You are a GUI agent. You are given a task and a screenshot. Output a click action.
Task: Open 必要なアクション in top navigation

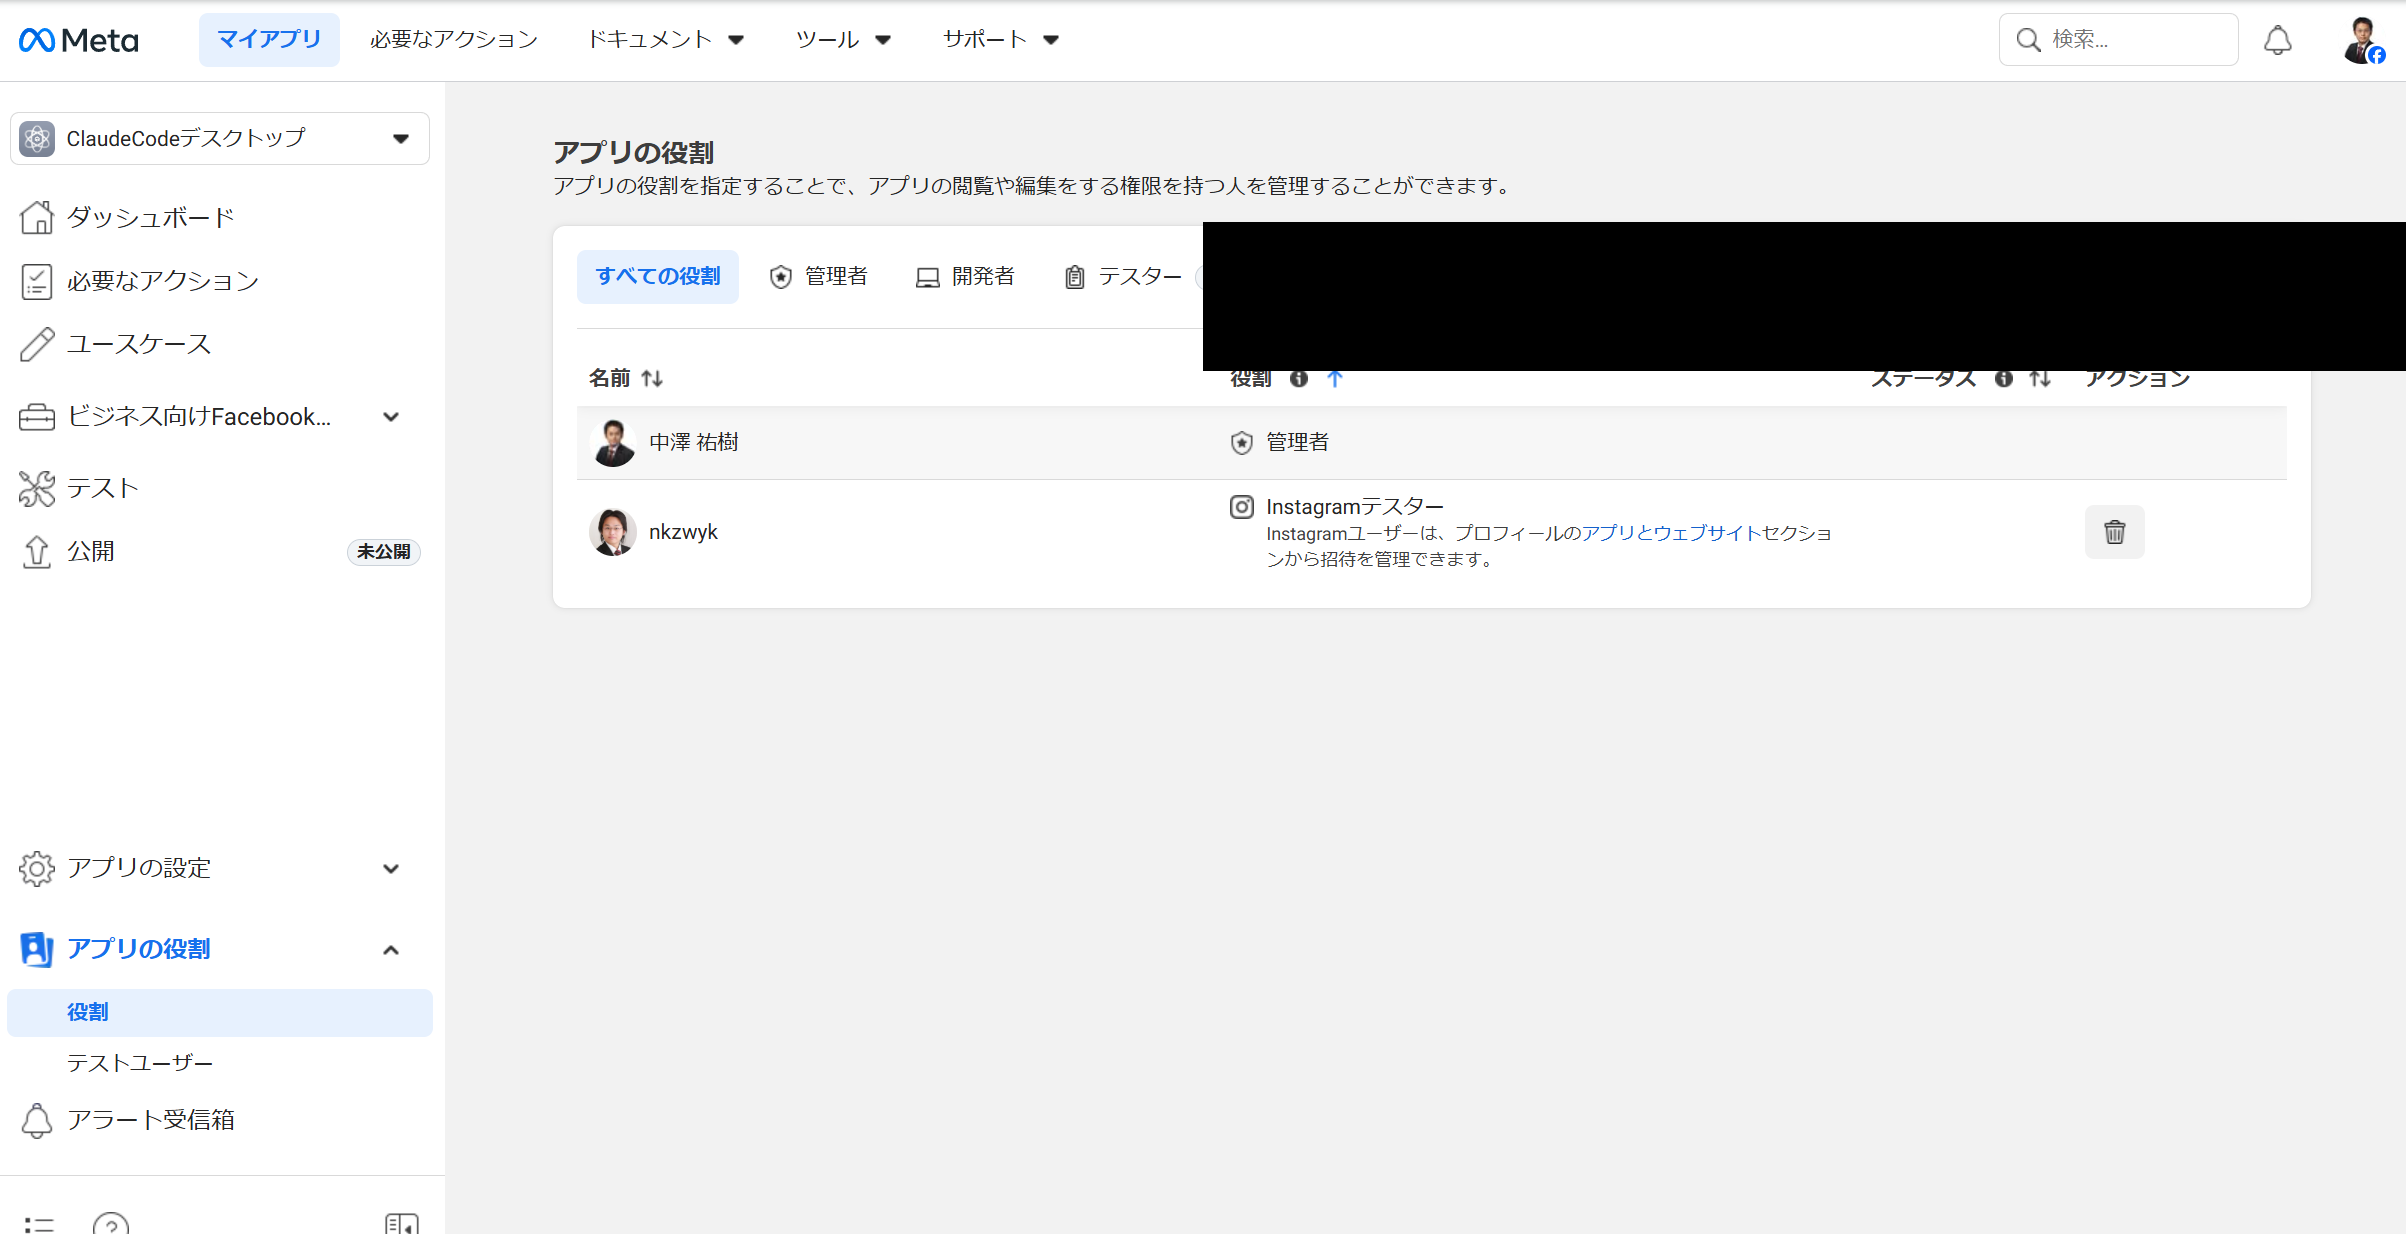454,40
